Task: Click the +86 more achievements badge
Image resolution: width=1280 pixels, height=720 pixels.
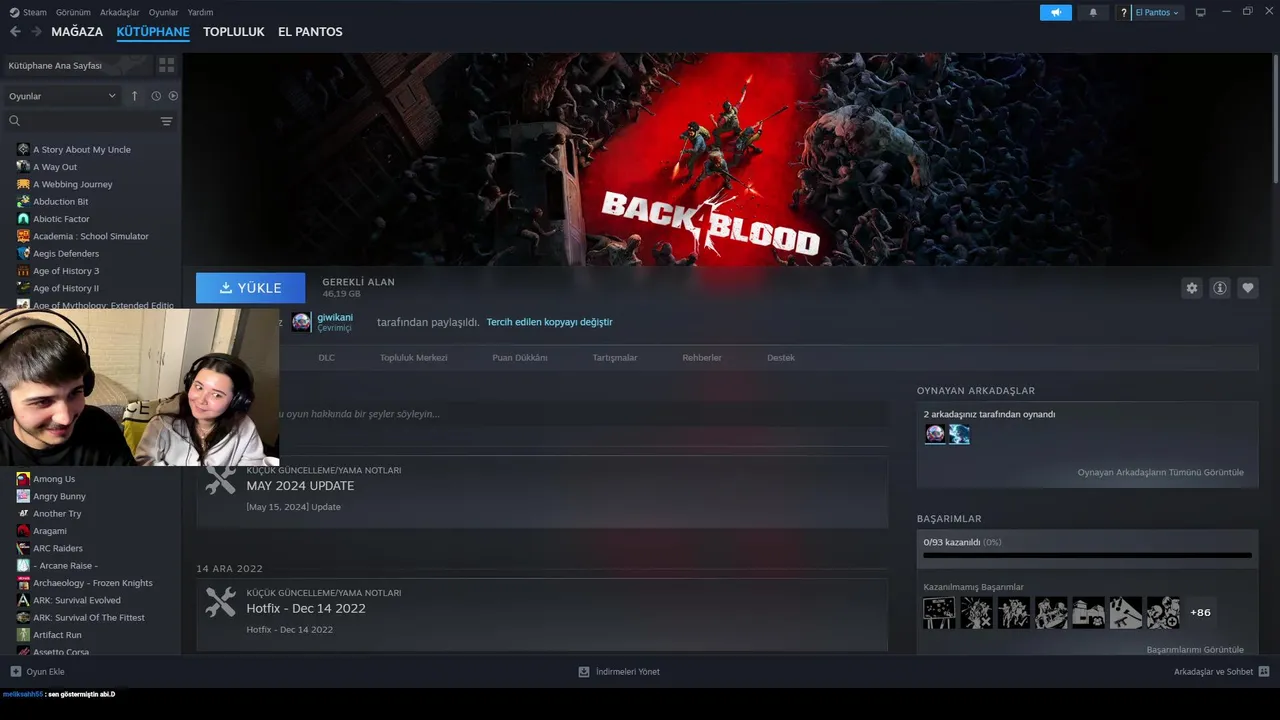Action: tap(1200, 613)
